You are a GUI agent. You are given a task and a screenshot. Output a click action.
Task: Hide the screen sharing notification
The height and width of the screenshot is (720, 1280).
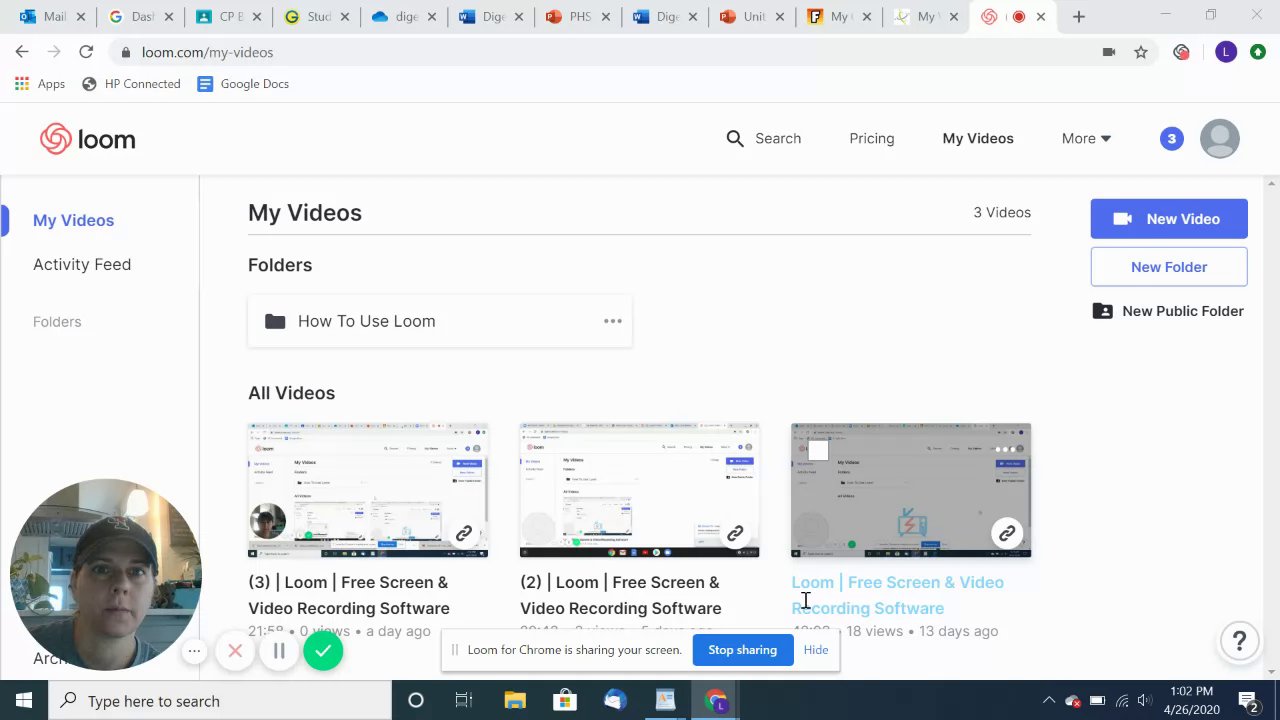[816, 650]
